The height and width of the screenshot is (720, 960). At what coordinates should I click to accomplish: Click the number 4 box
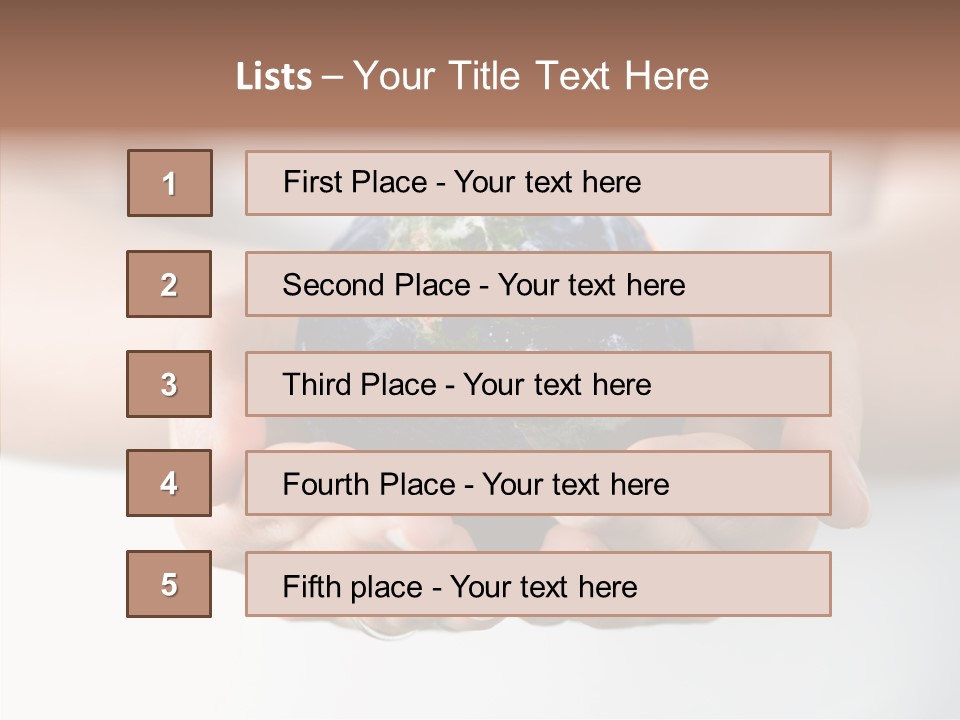[x=169, y=483]
